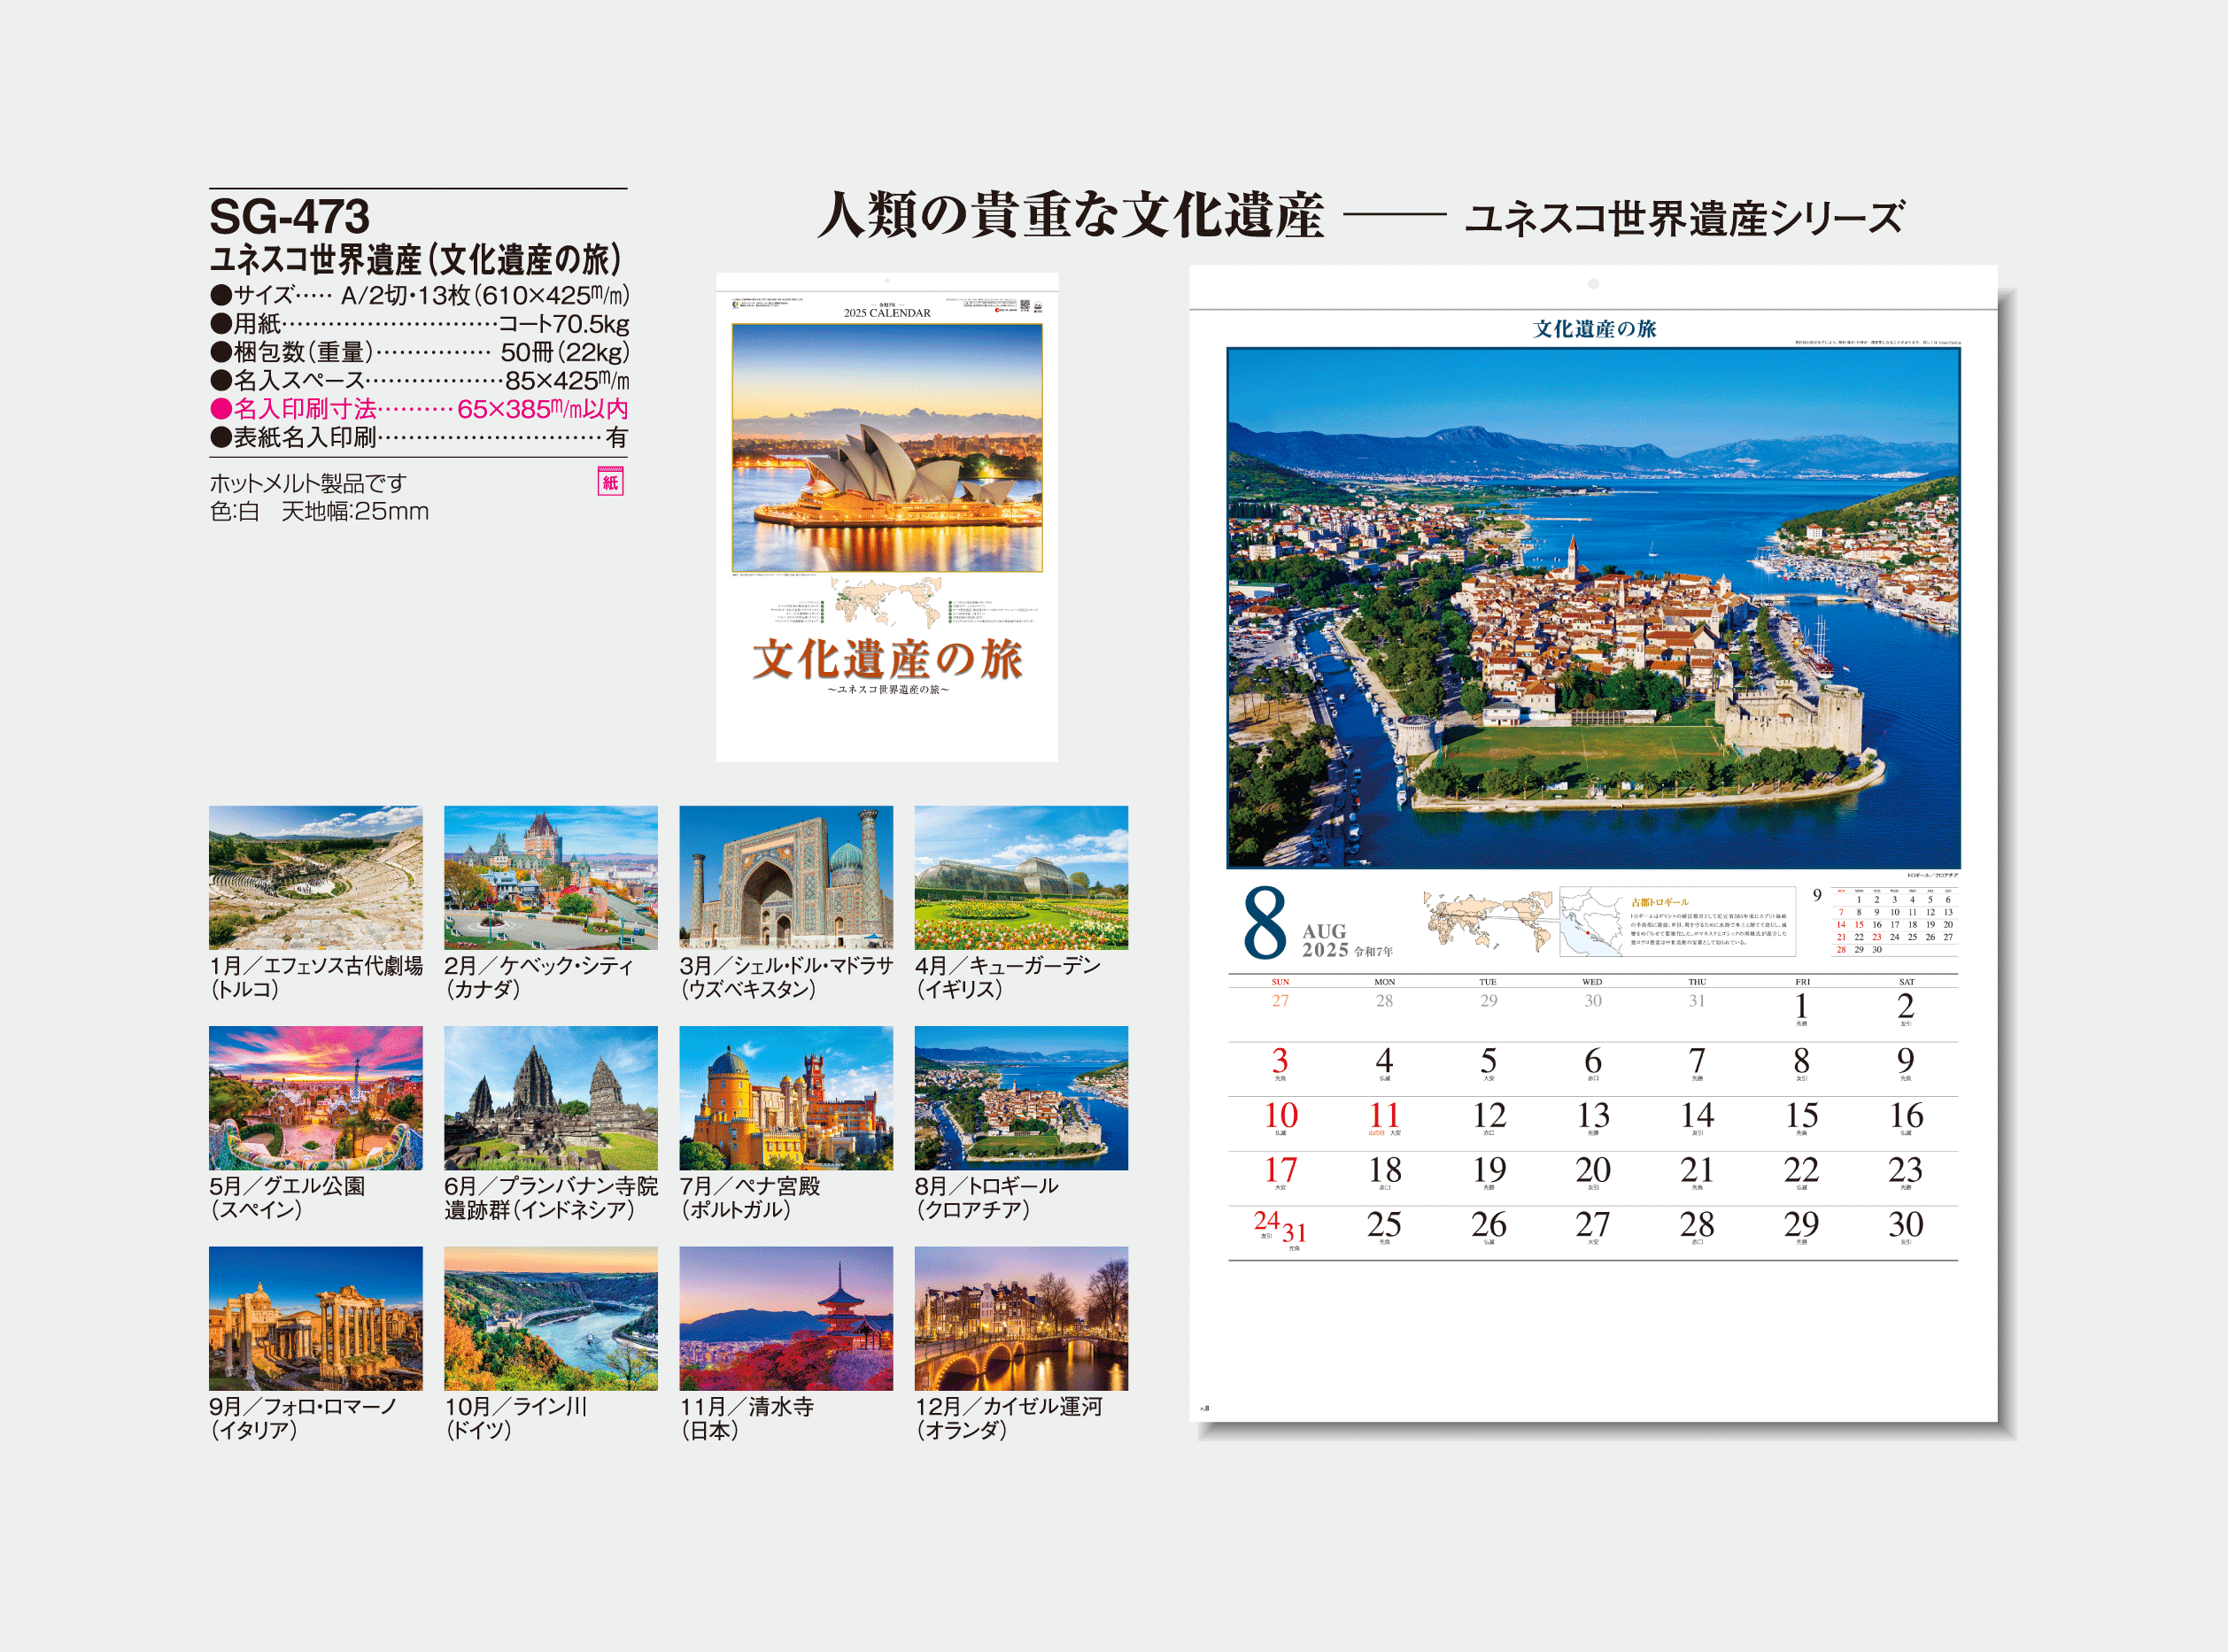
Task: Click the December Keizersgracht canal thumbnail
Action: point(1021,1318)
